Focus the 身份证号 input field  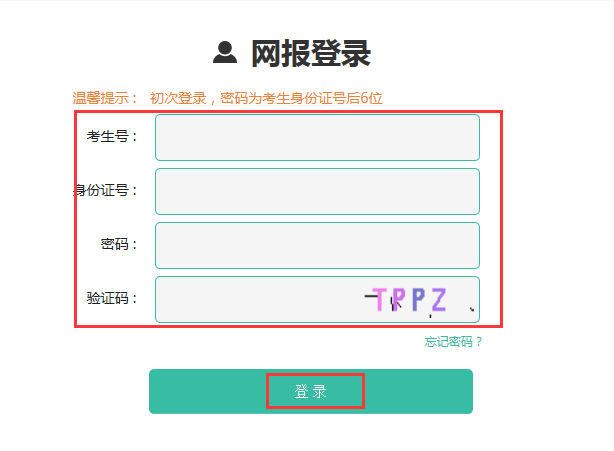[317, 191]
